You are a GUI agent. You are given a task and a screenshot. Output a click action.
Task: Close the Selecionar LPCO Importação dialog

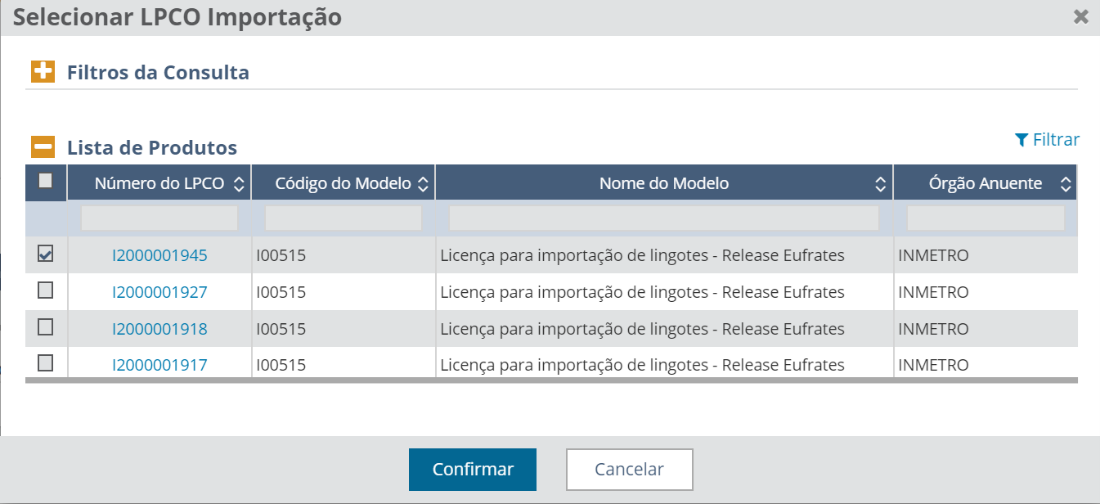click(1080, 16)
